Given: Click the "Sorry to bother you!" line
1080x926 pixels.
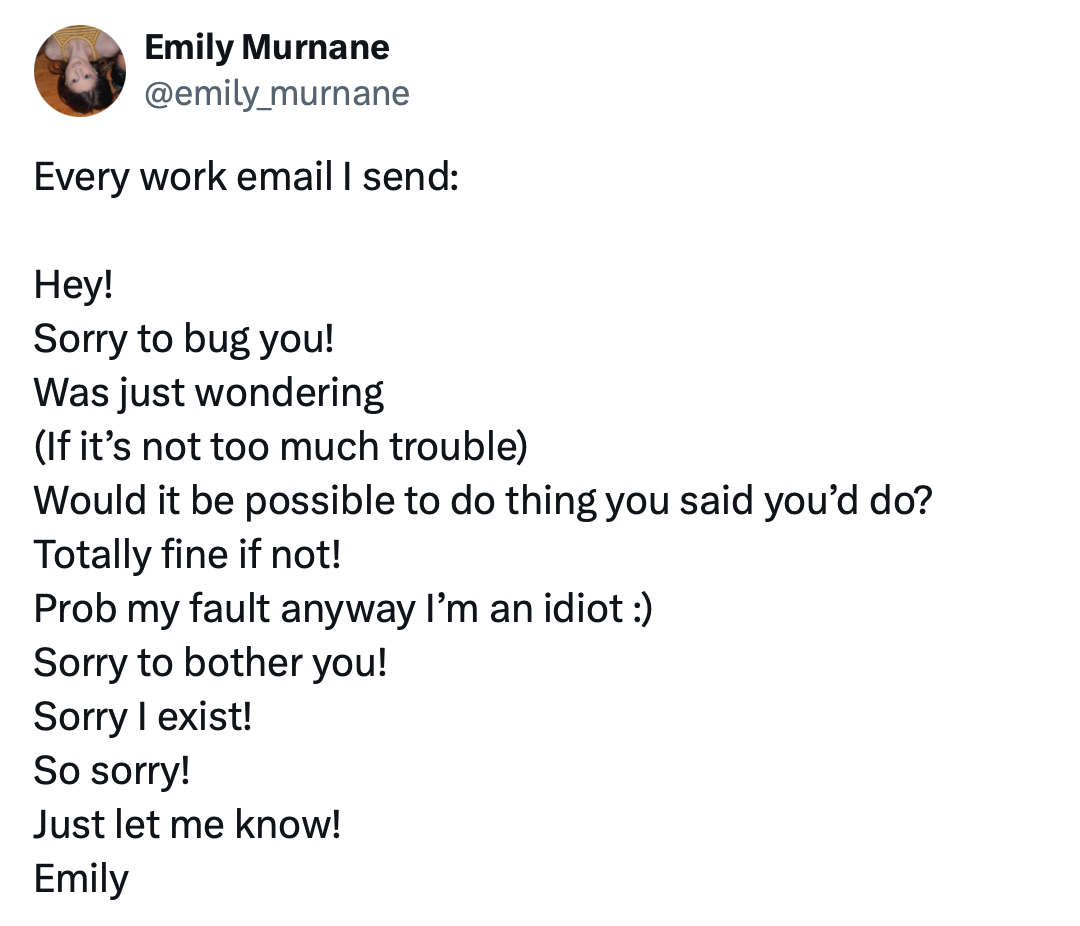Looking at the screenshot, I should 210,663.
